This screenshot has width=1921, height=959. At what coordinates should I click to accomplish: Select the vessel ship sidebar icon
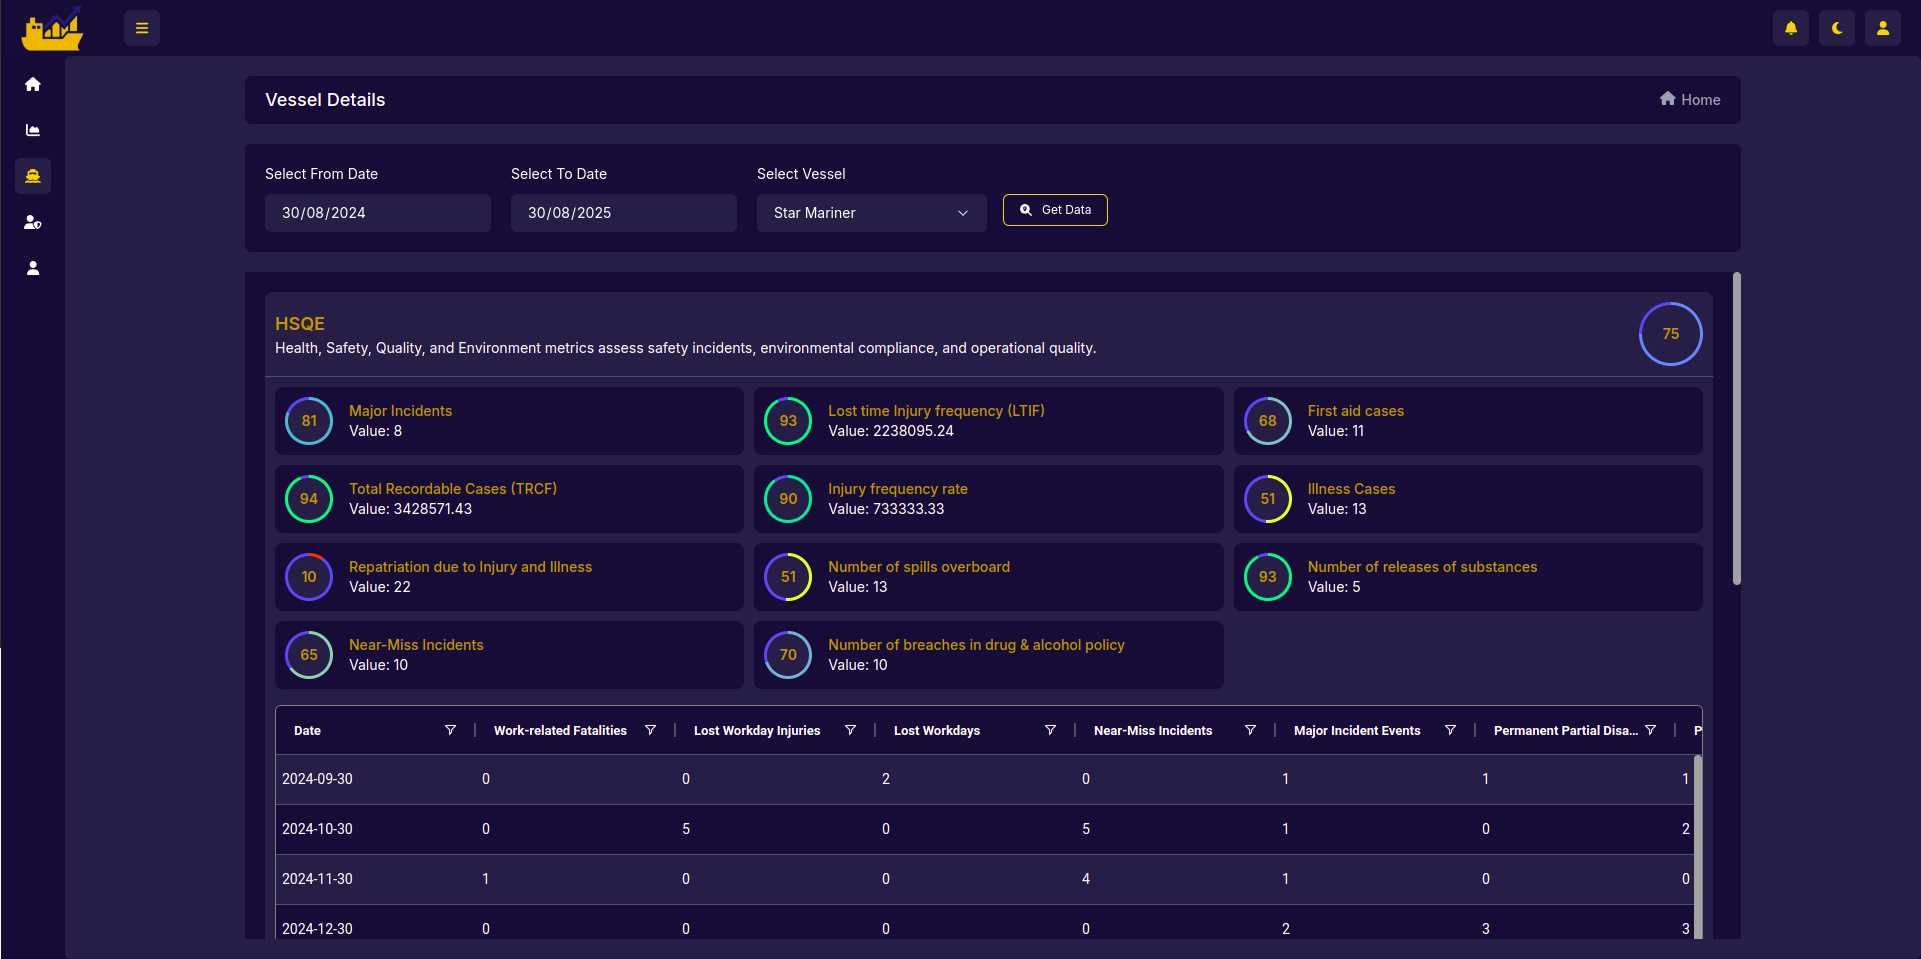[x=33, y=176]
